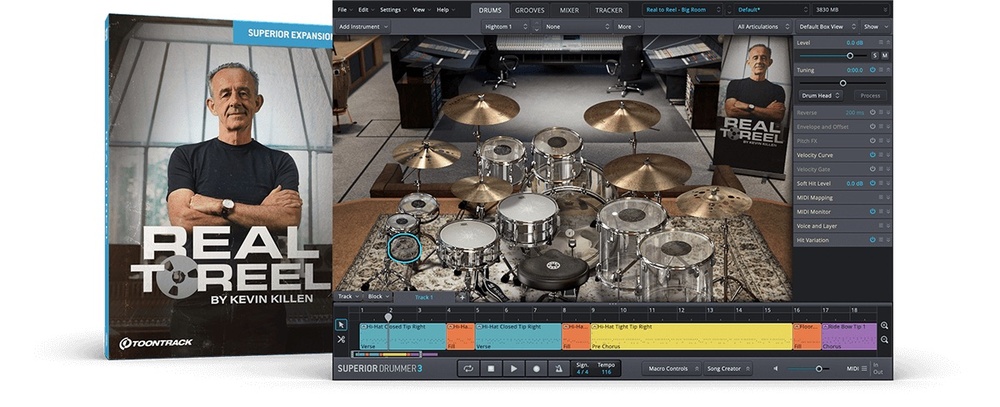Open the Show dropdown
The image size is (1000, 407).
[875, 27]
